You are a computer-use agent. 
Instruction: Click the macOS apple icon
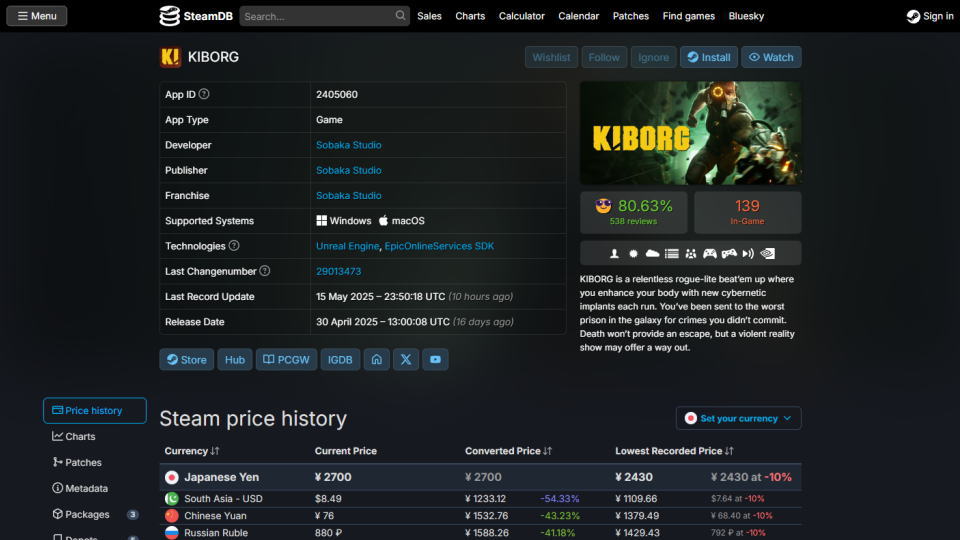pos(383,220)
